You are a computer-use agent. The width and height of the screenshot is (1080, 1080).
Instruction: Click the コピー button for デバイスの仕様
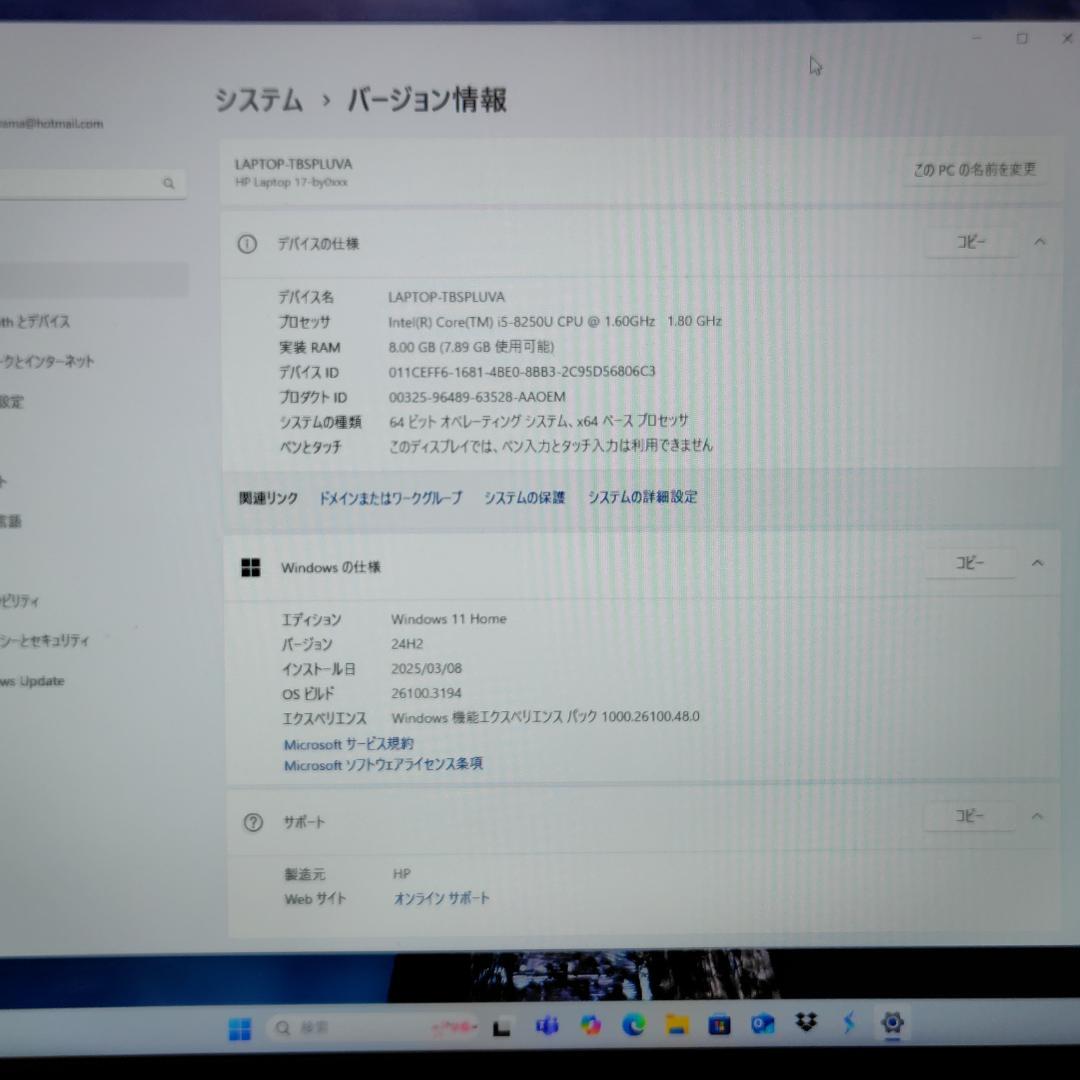click(969, 241)
